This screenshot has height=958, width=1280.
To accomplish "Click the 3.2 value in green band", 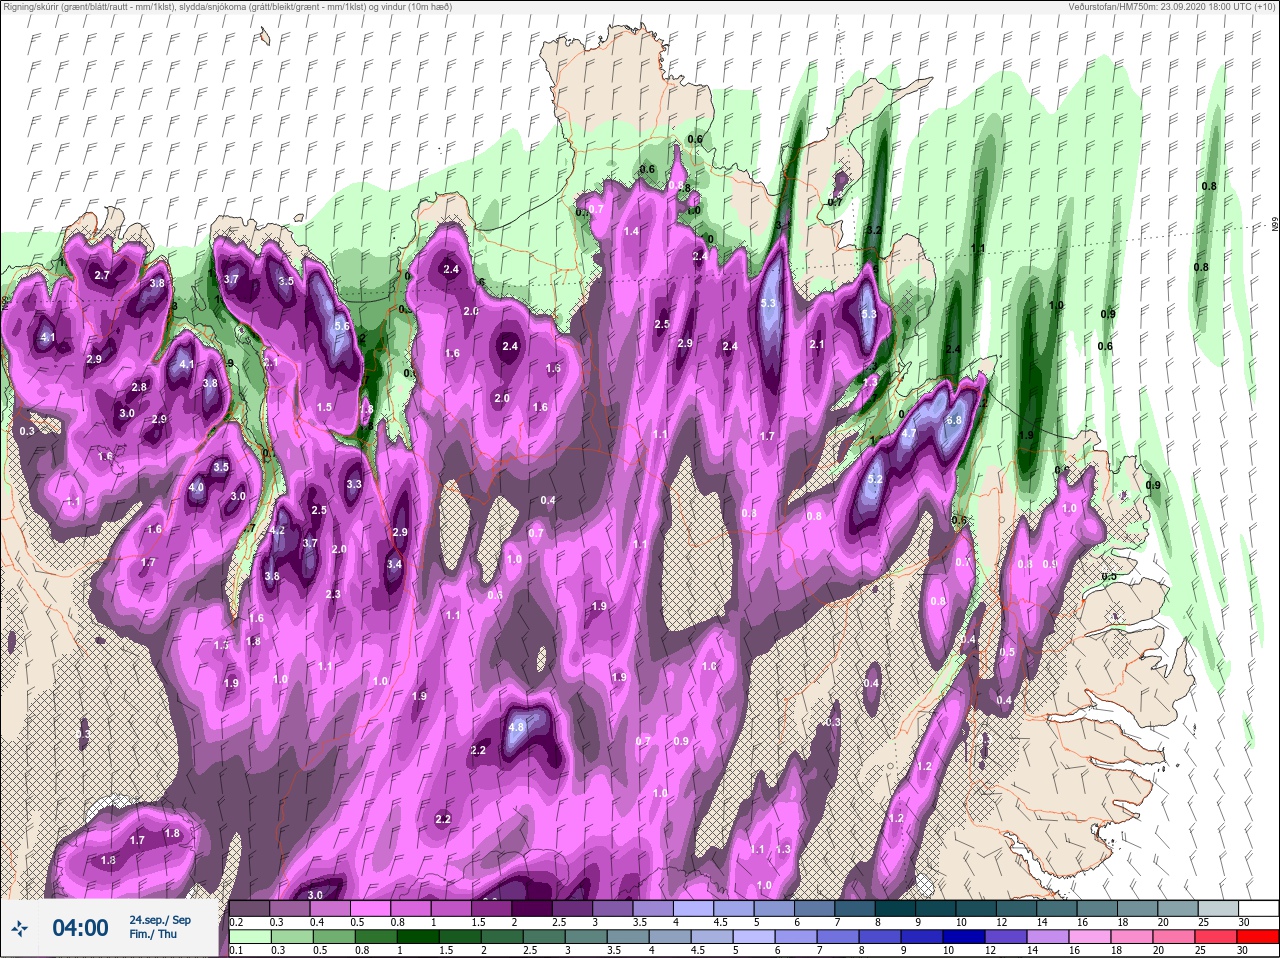I will coord(873,231).
